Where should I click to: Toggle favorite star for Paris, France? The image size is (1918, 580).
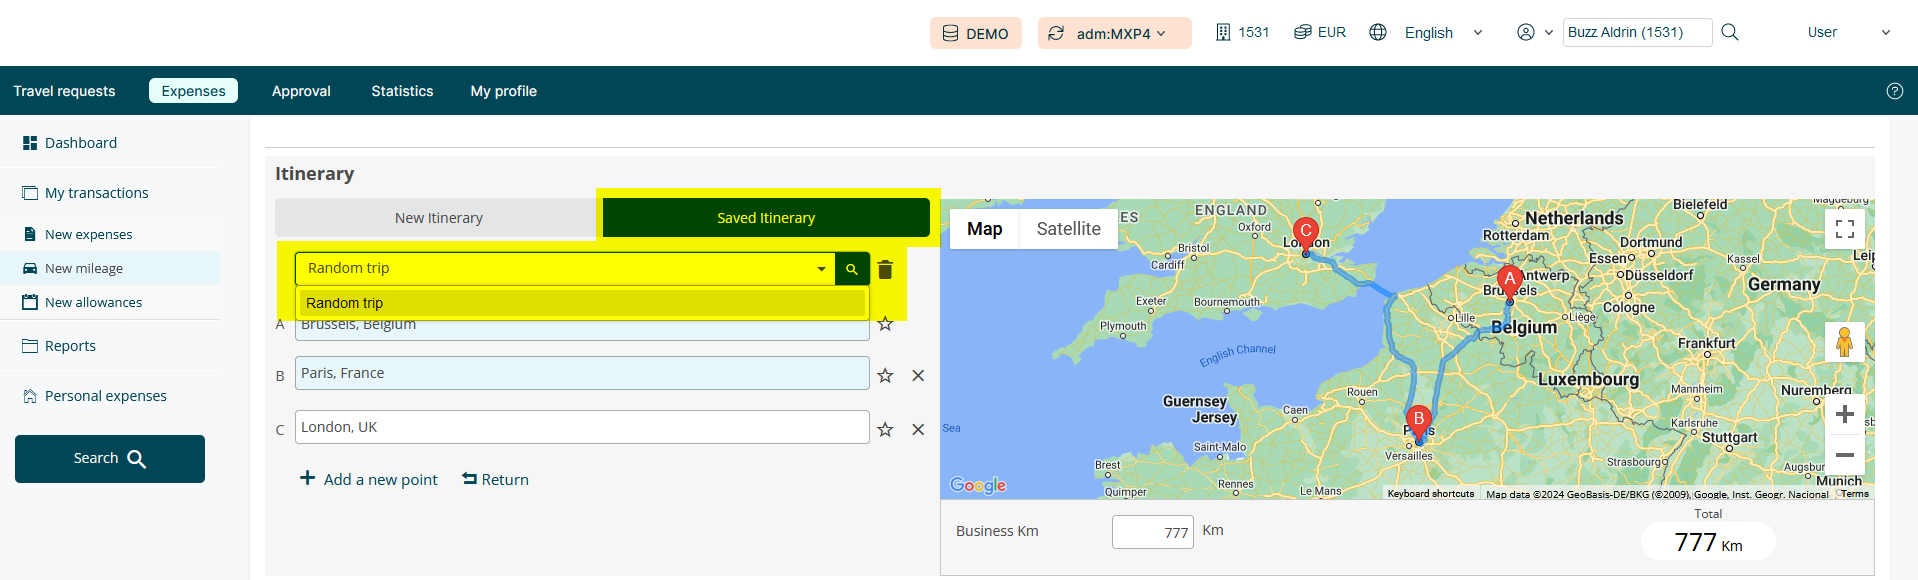click(885, 376)
